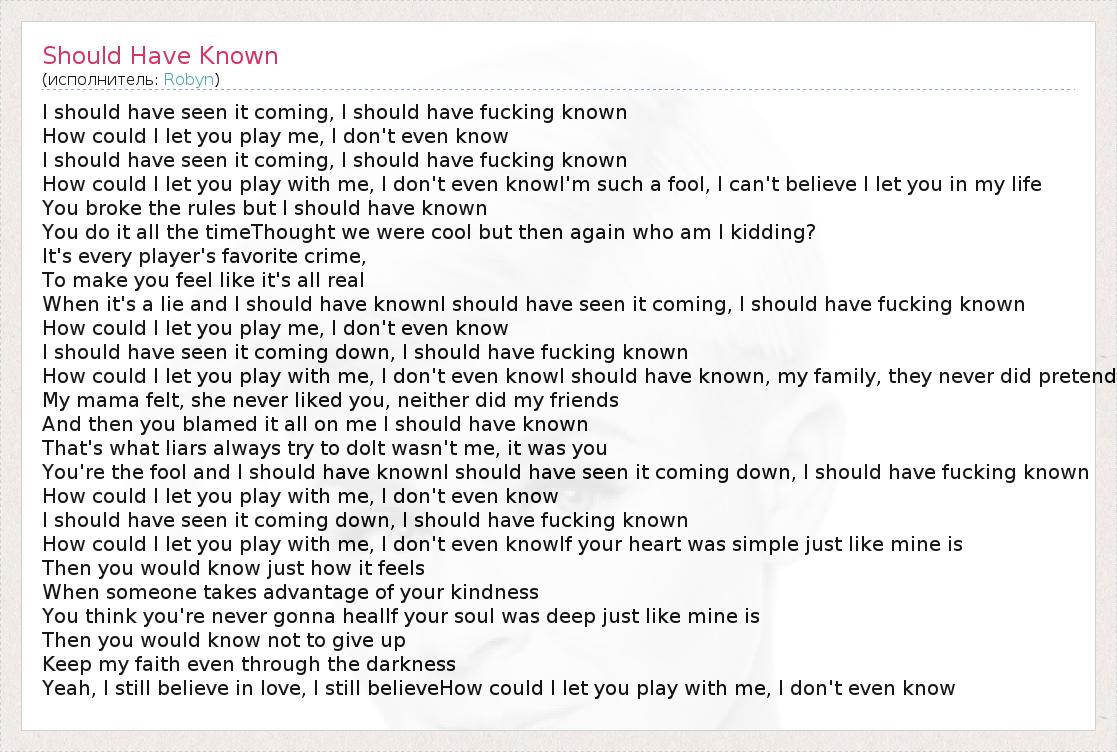The height and width of the screenshot is (752, 1117).
Task: Click lyric 'You broke the rules' line
Action: tap(264, 208)
